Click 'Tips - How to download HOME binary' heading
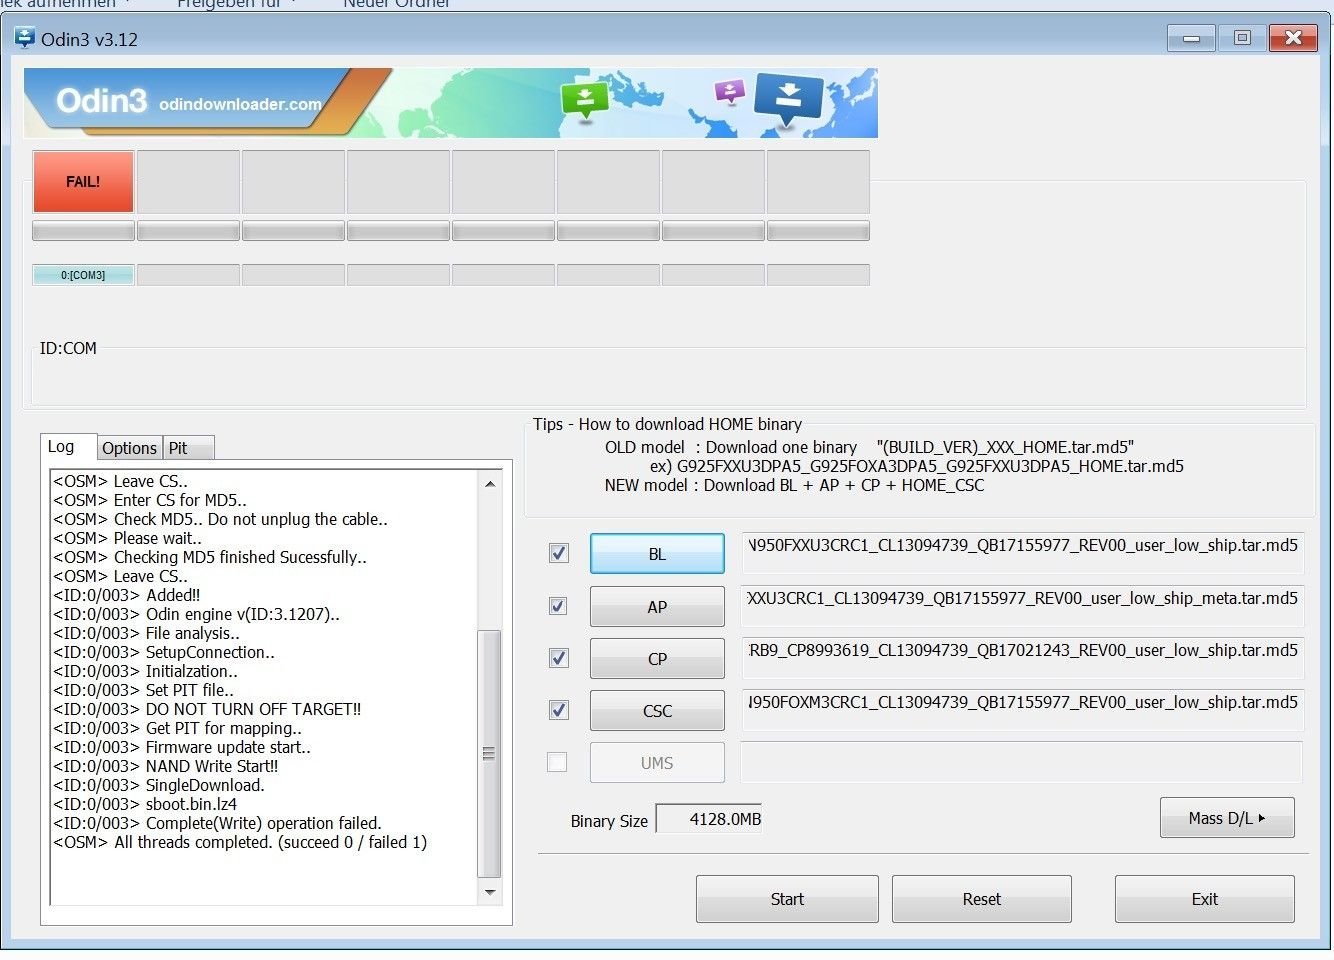The height and width of the screenshot is (960, 1334). pos(667,424)
